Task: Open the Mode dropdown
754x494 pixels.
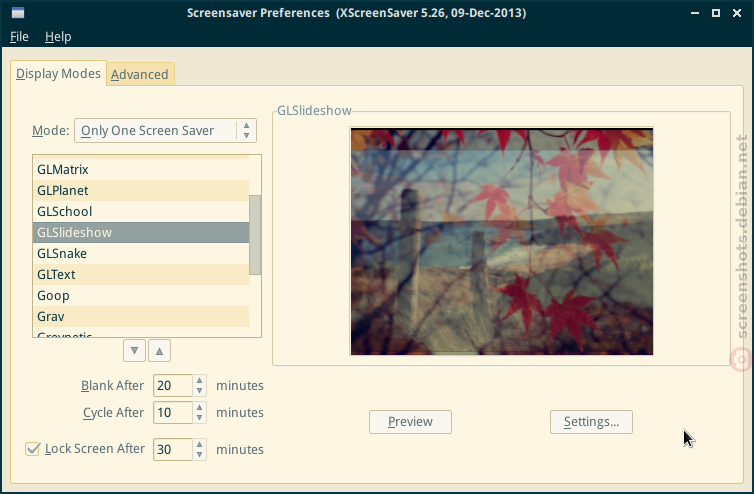Action: pyautogui.click(x=165, y=130)
